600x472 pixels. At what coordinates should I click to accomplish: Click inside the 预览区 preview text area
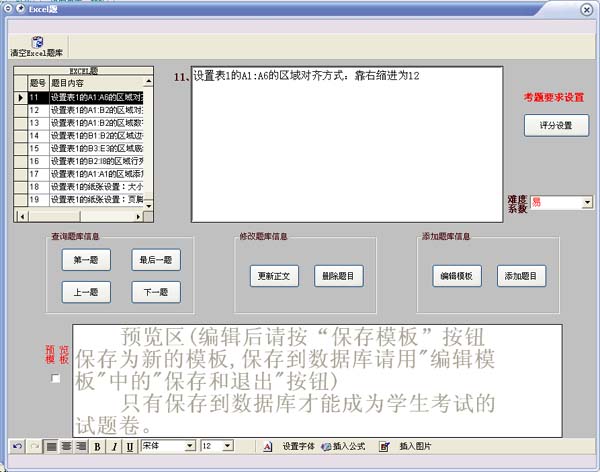[x=317, y=381]
